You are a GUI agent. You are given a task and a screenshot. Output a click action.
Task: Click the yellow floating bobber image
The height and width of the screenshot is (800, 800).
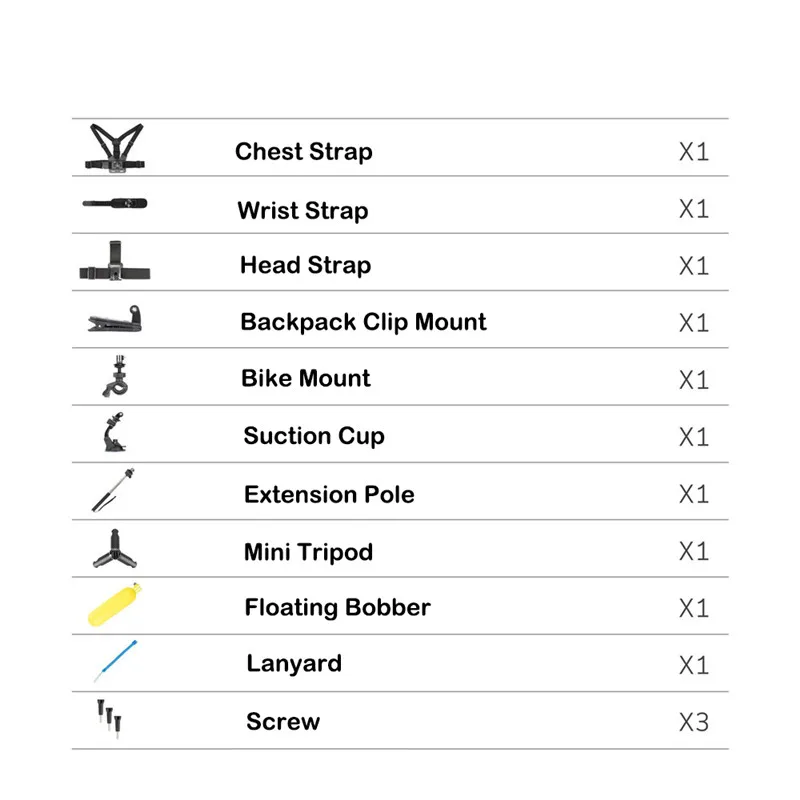coord(115,604)
